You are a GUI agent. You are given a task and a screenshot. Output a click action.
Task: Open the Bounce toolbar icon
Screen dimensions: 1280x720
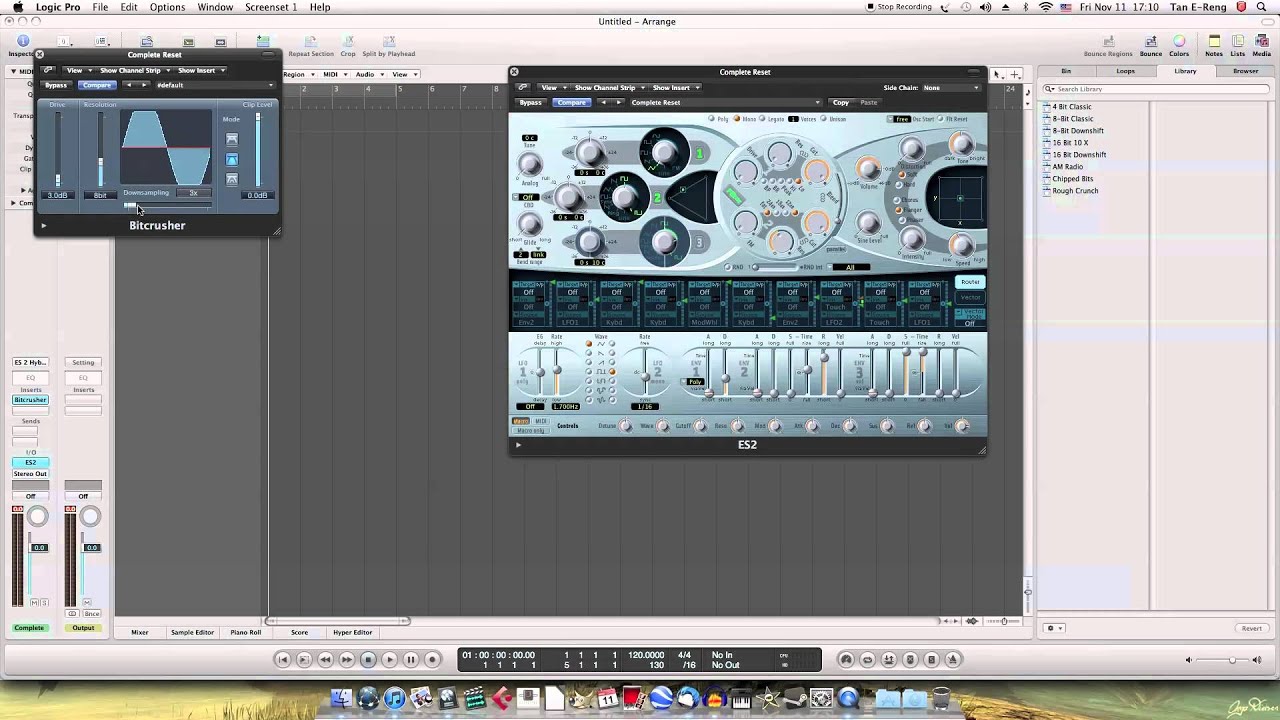coord(1151,46)
